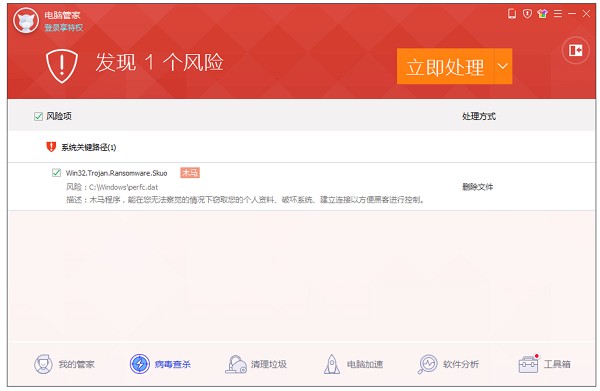
Task: Click 登录享特权 login link
Action: tap(64, 28)
